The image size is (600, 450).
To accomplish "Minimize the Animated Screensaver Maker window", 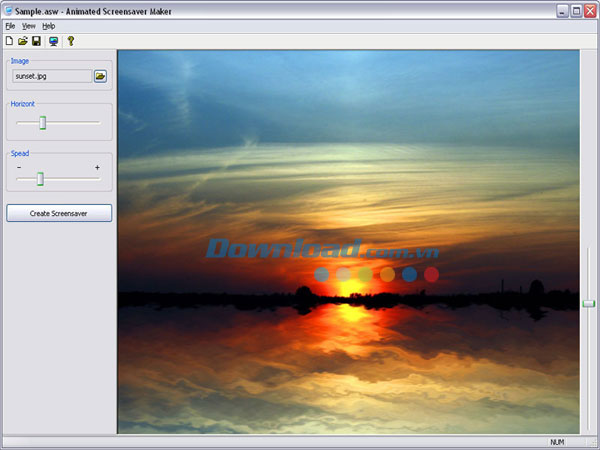I will tap(562, 11).
